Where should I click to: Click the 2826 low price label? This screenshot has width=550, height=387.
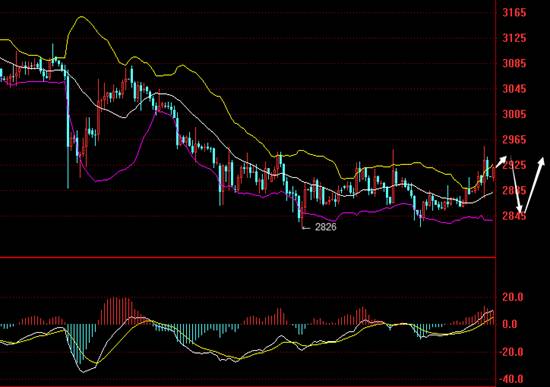click(x=326, y=227)
